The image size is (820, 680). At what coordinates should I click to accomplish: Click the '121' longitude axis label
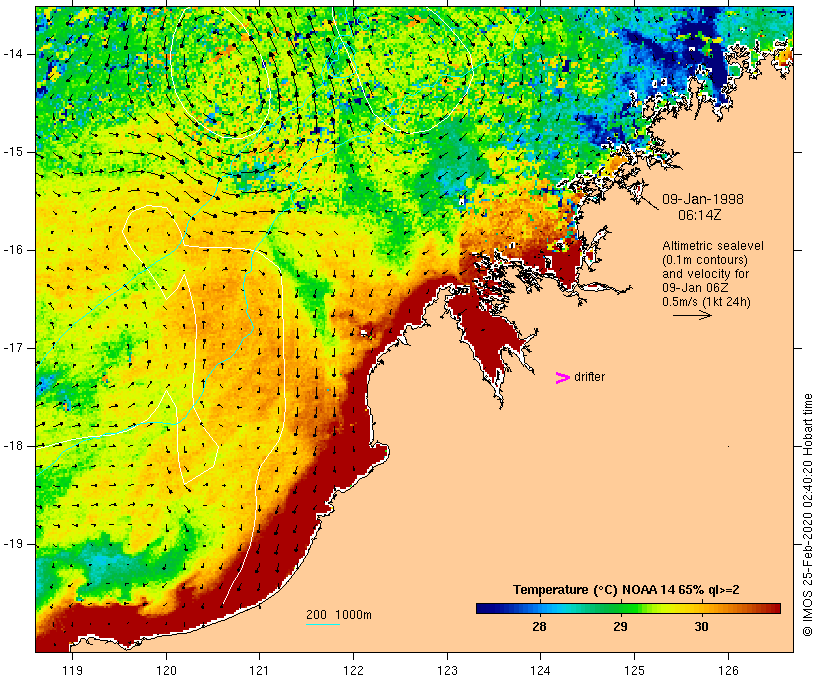[x=259, y=670]
